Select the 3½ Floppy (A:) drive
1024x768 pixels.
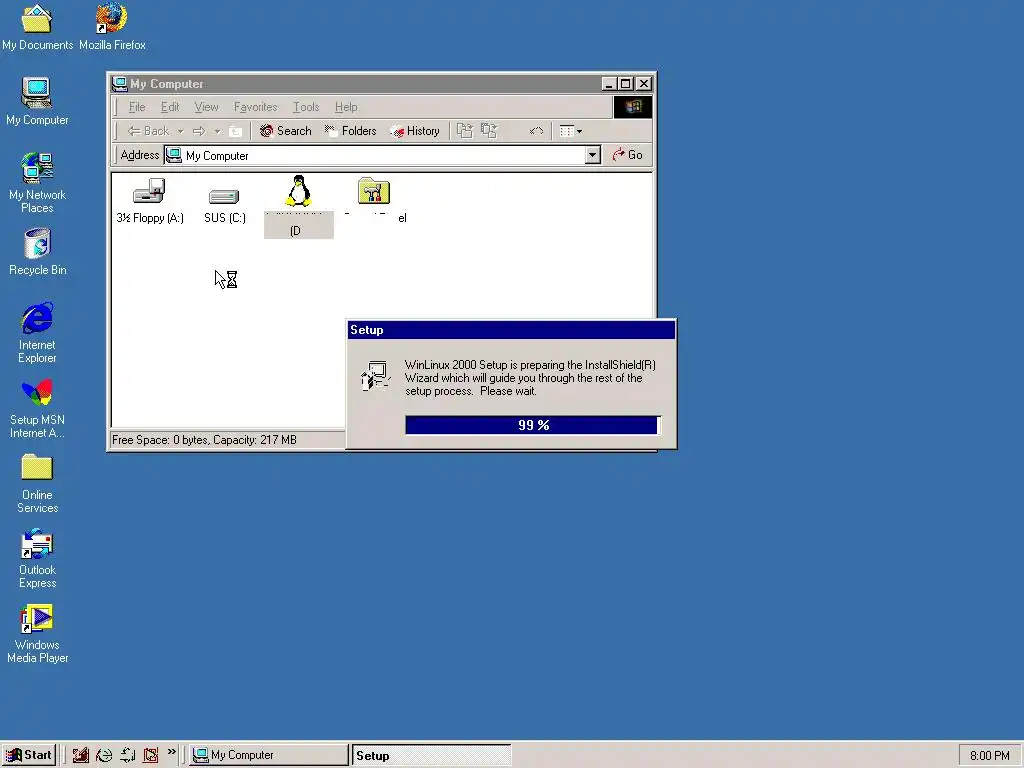[x=150, y=201]
